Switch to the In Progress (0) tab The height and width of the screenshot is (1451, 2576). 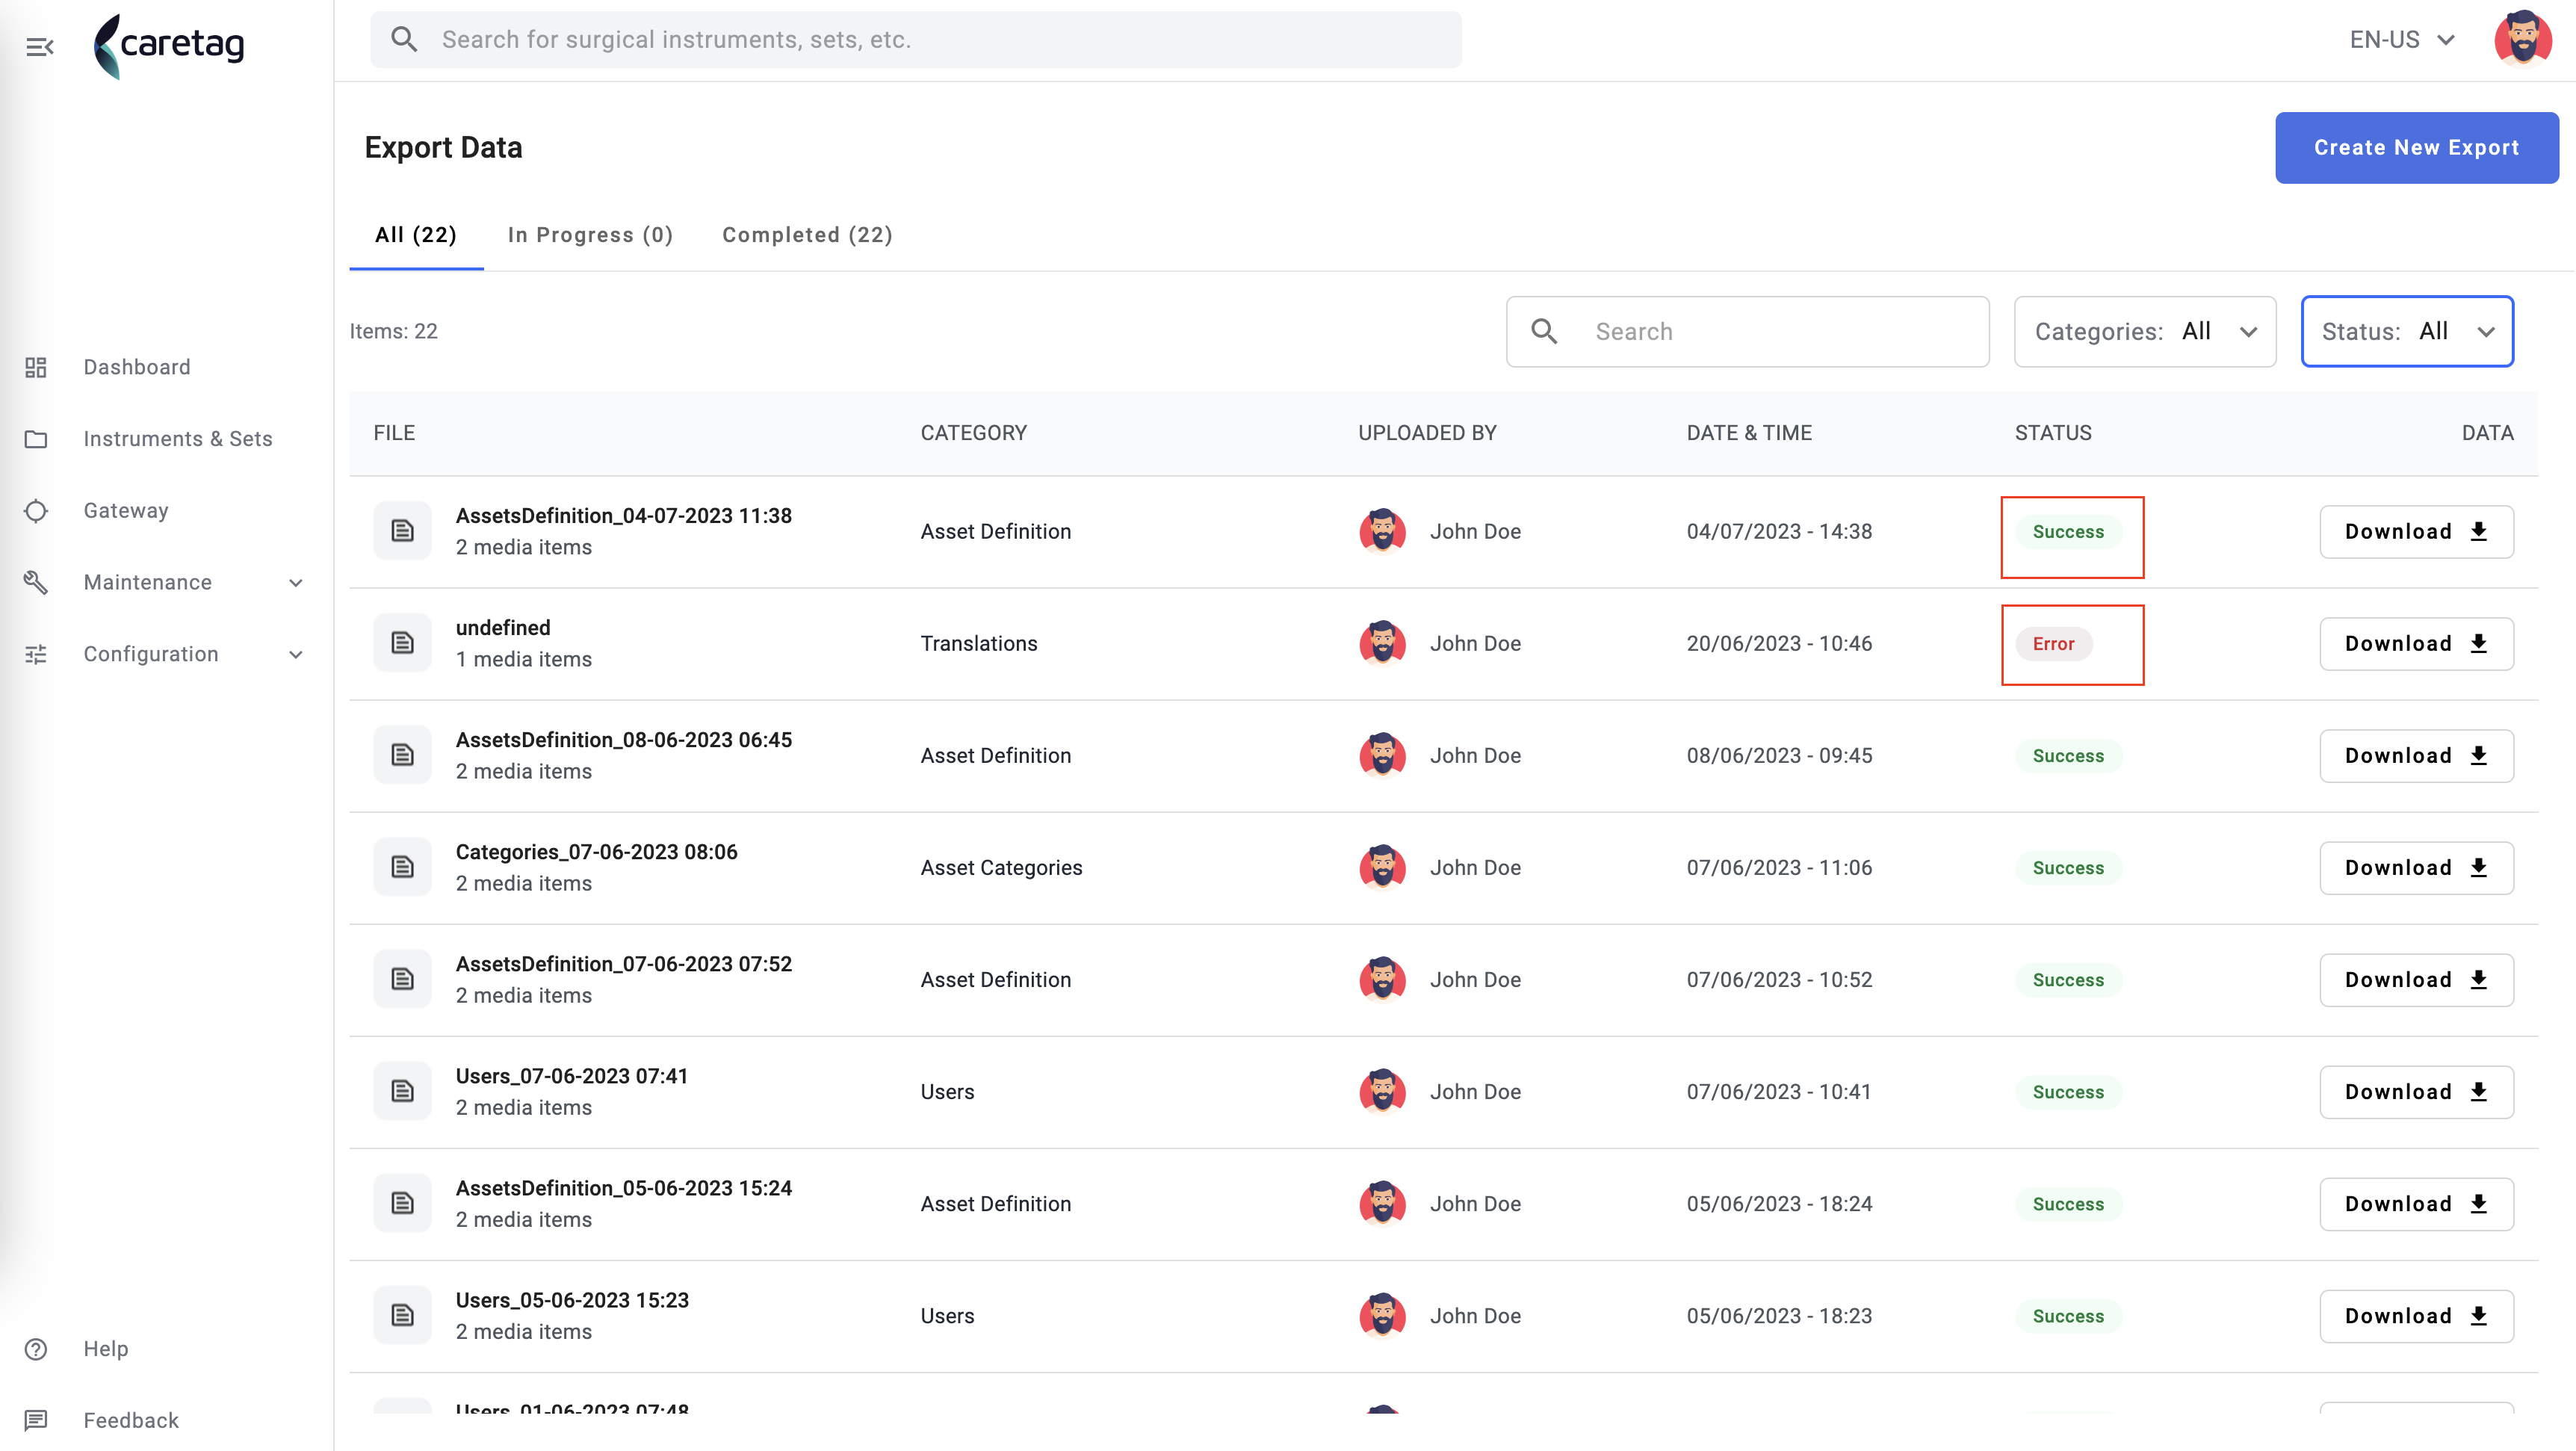point(590,234)
